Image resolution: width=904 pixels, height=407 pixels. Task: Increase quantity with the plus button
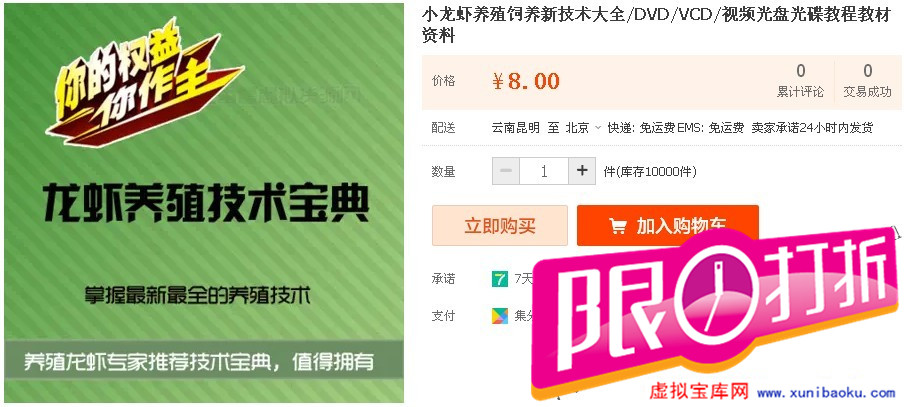[x=582, y=171]
